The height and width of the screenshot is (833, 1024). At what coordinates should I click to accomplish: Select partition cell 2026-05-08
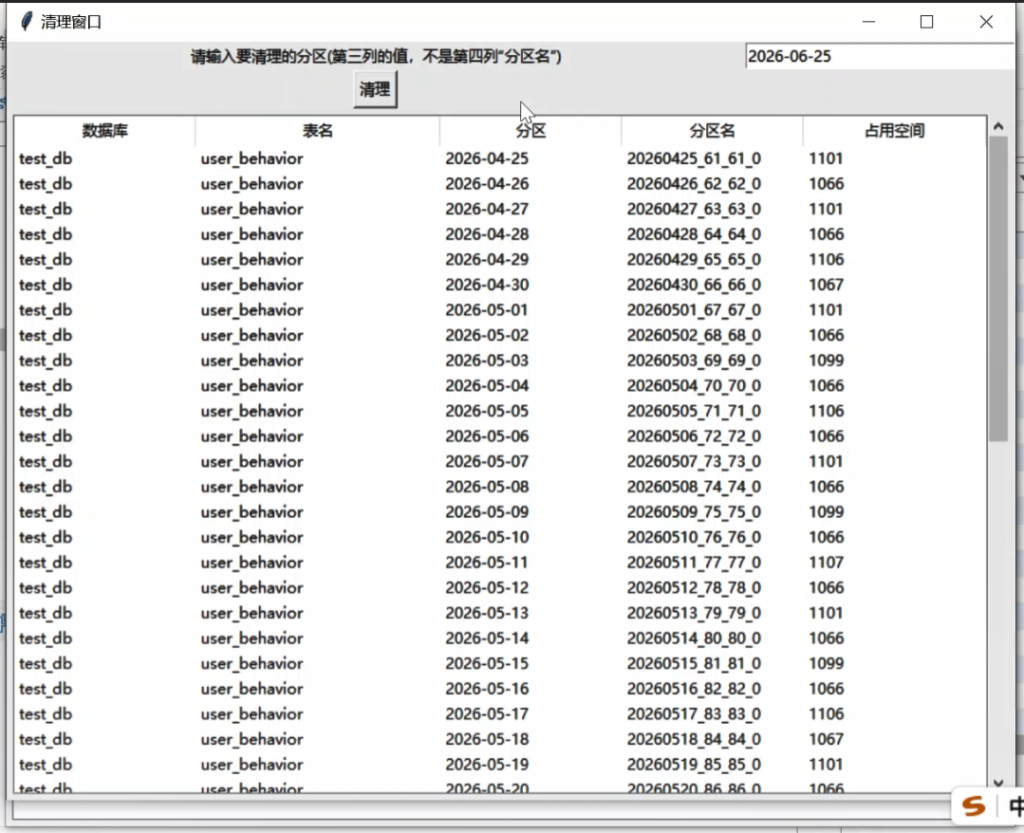[x=487, y=487]
